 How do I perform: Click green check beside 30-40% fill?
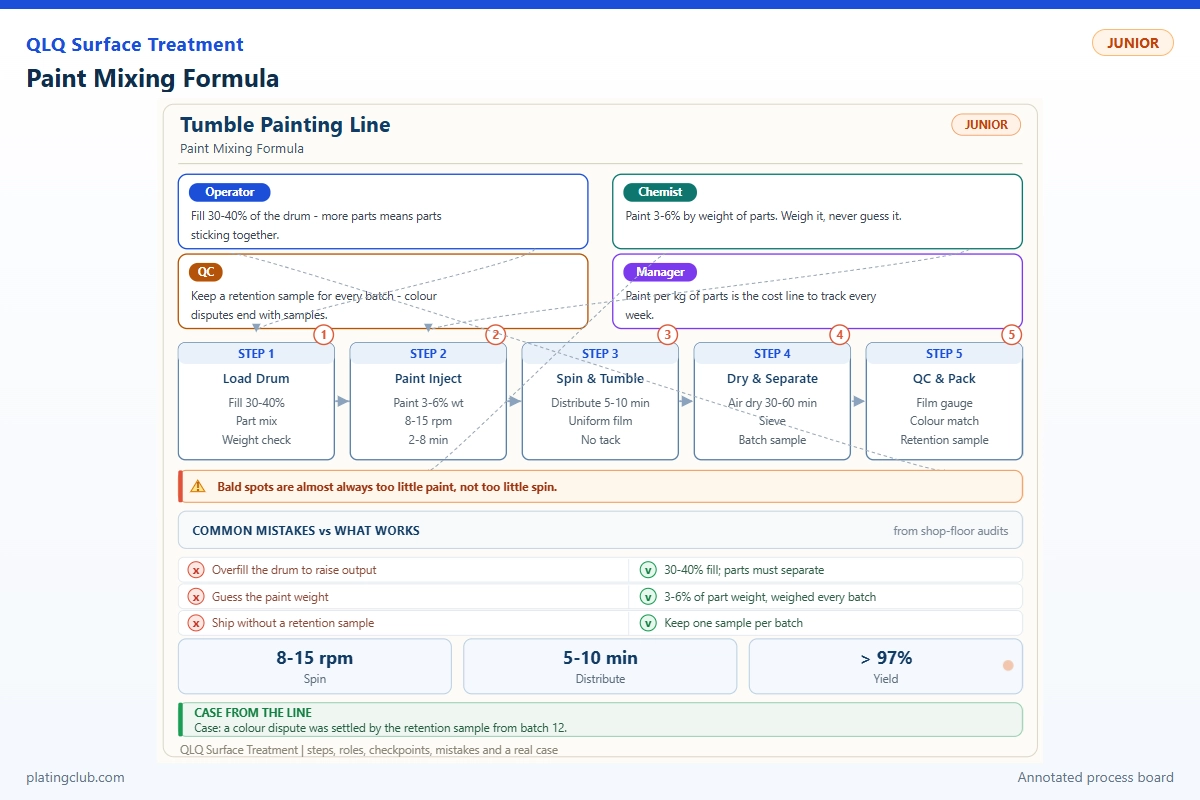tap(648, 570)
